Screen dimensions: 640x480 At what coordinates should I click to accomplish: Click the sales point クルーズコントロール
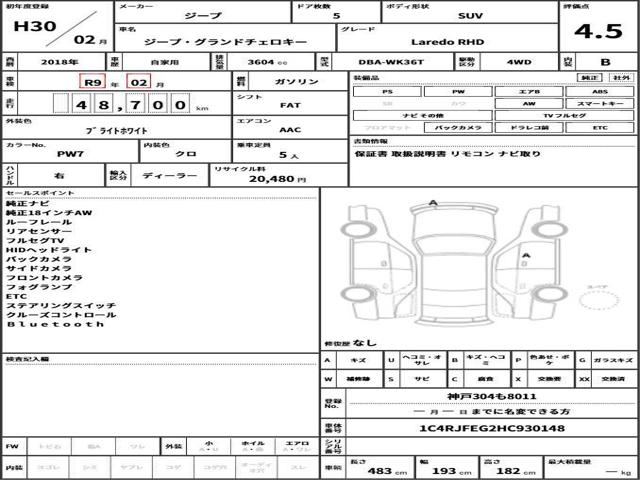[61, 315]
